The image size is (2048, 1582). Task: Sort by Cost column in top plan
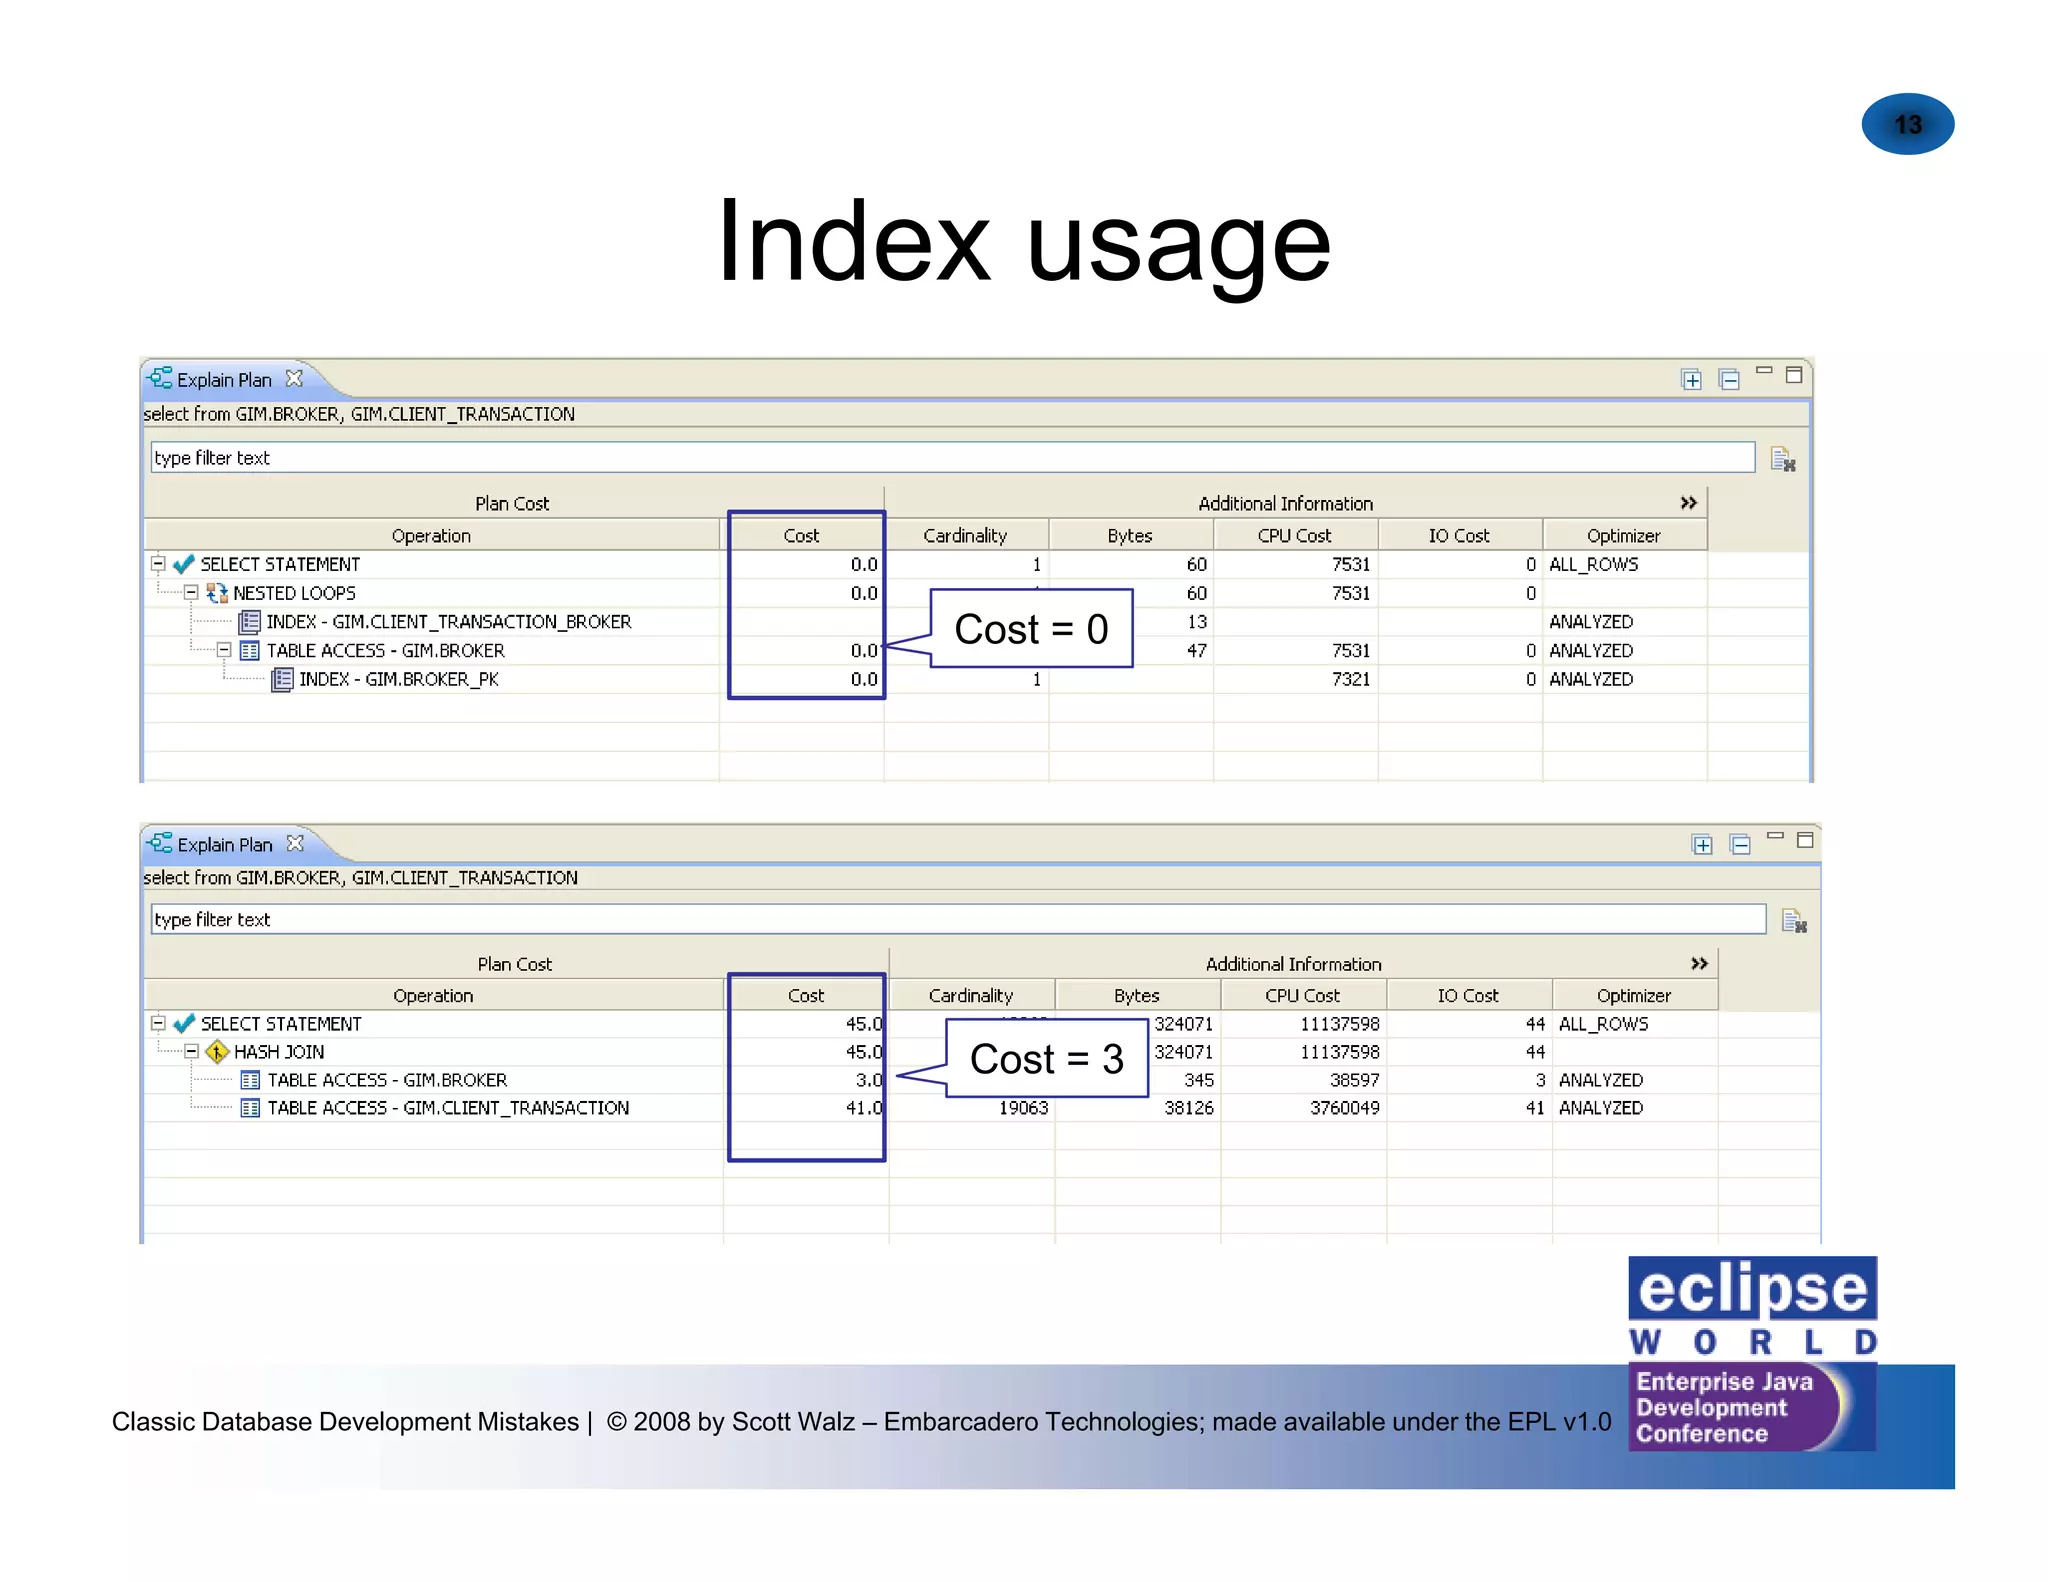pyautogui.click(x=801, y=536)
